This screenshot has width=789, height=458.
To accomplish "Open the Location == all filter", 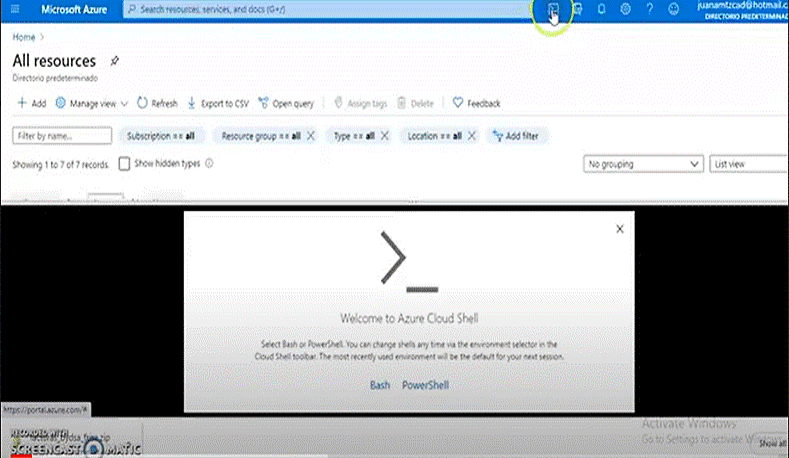I will 434,136.
